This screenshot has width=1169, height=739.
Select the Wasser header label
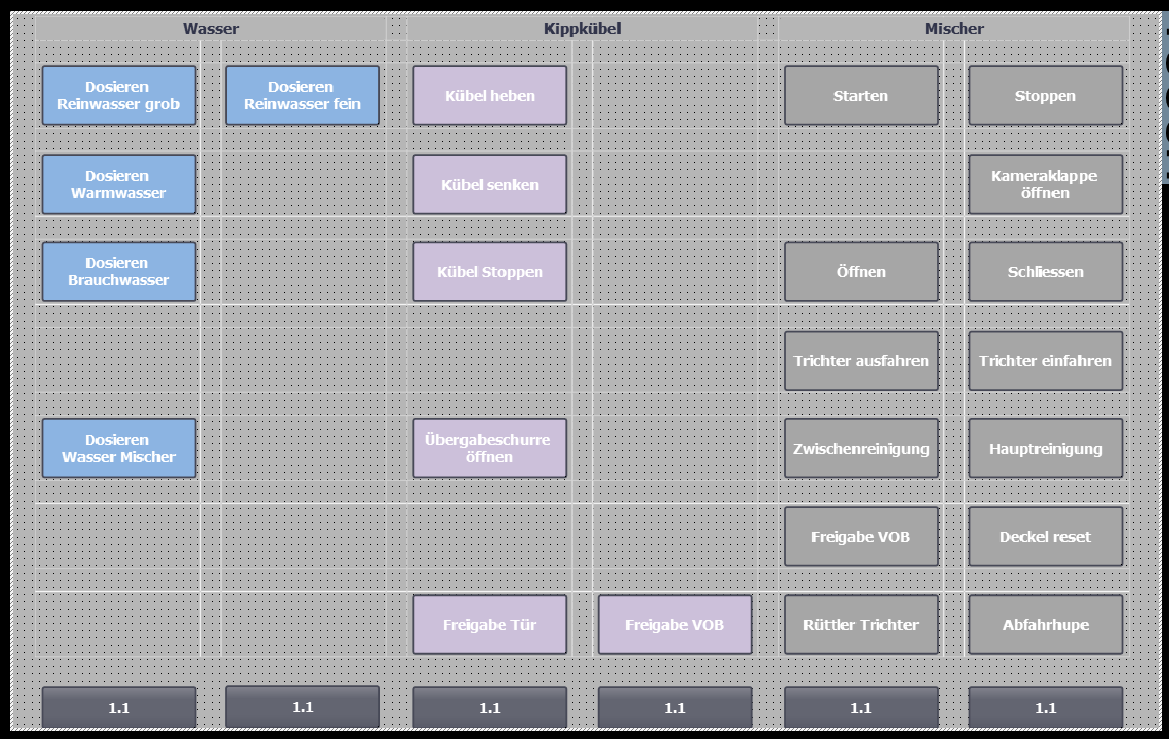[x=211, y=28]
